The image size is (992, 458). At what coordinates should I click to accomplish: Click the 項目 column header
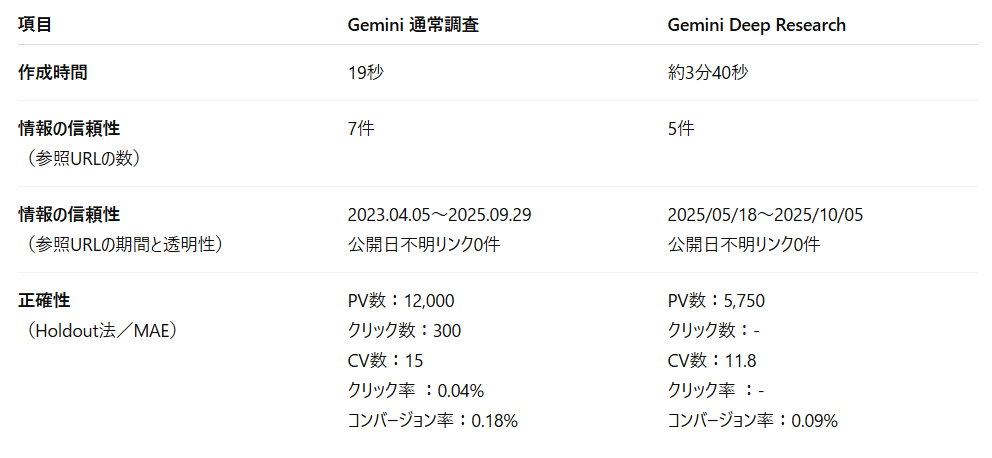pyautogui.click(x=35, y=25)
